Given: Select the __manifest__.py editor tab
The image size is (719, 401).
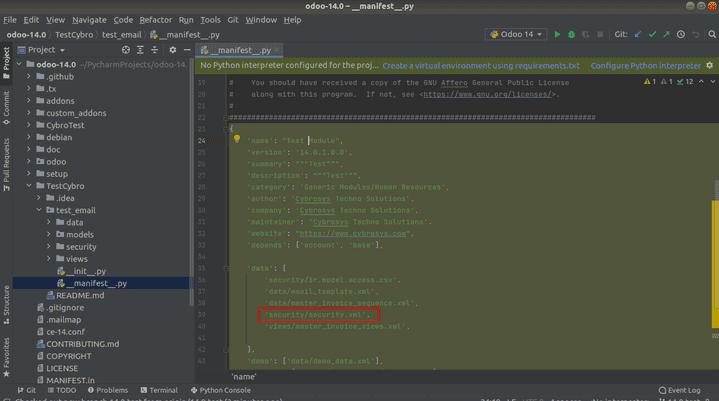Looking at the screenshot, I should [238, 50].
